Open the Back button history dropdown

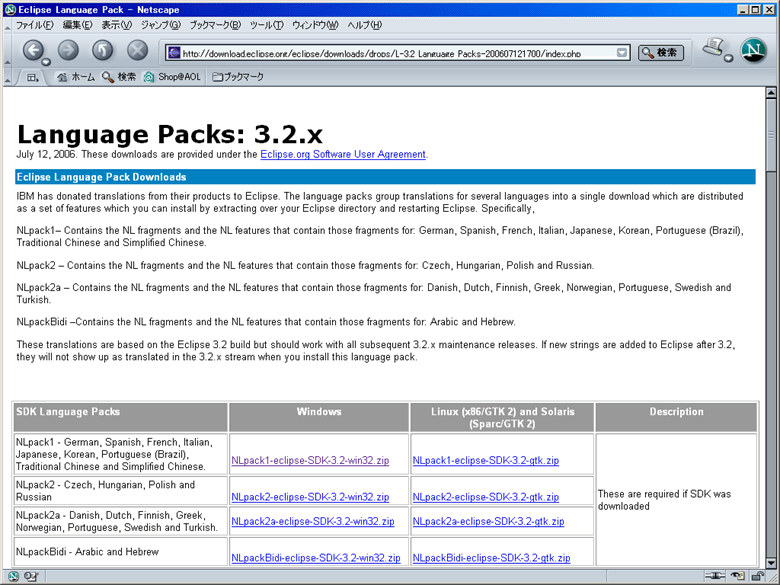tap(46, 62)
